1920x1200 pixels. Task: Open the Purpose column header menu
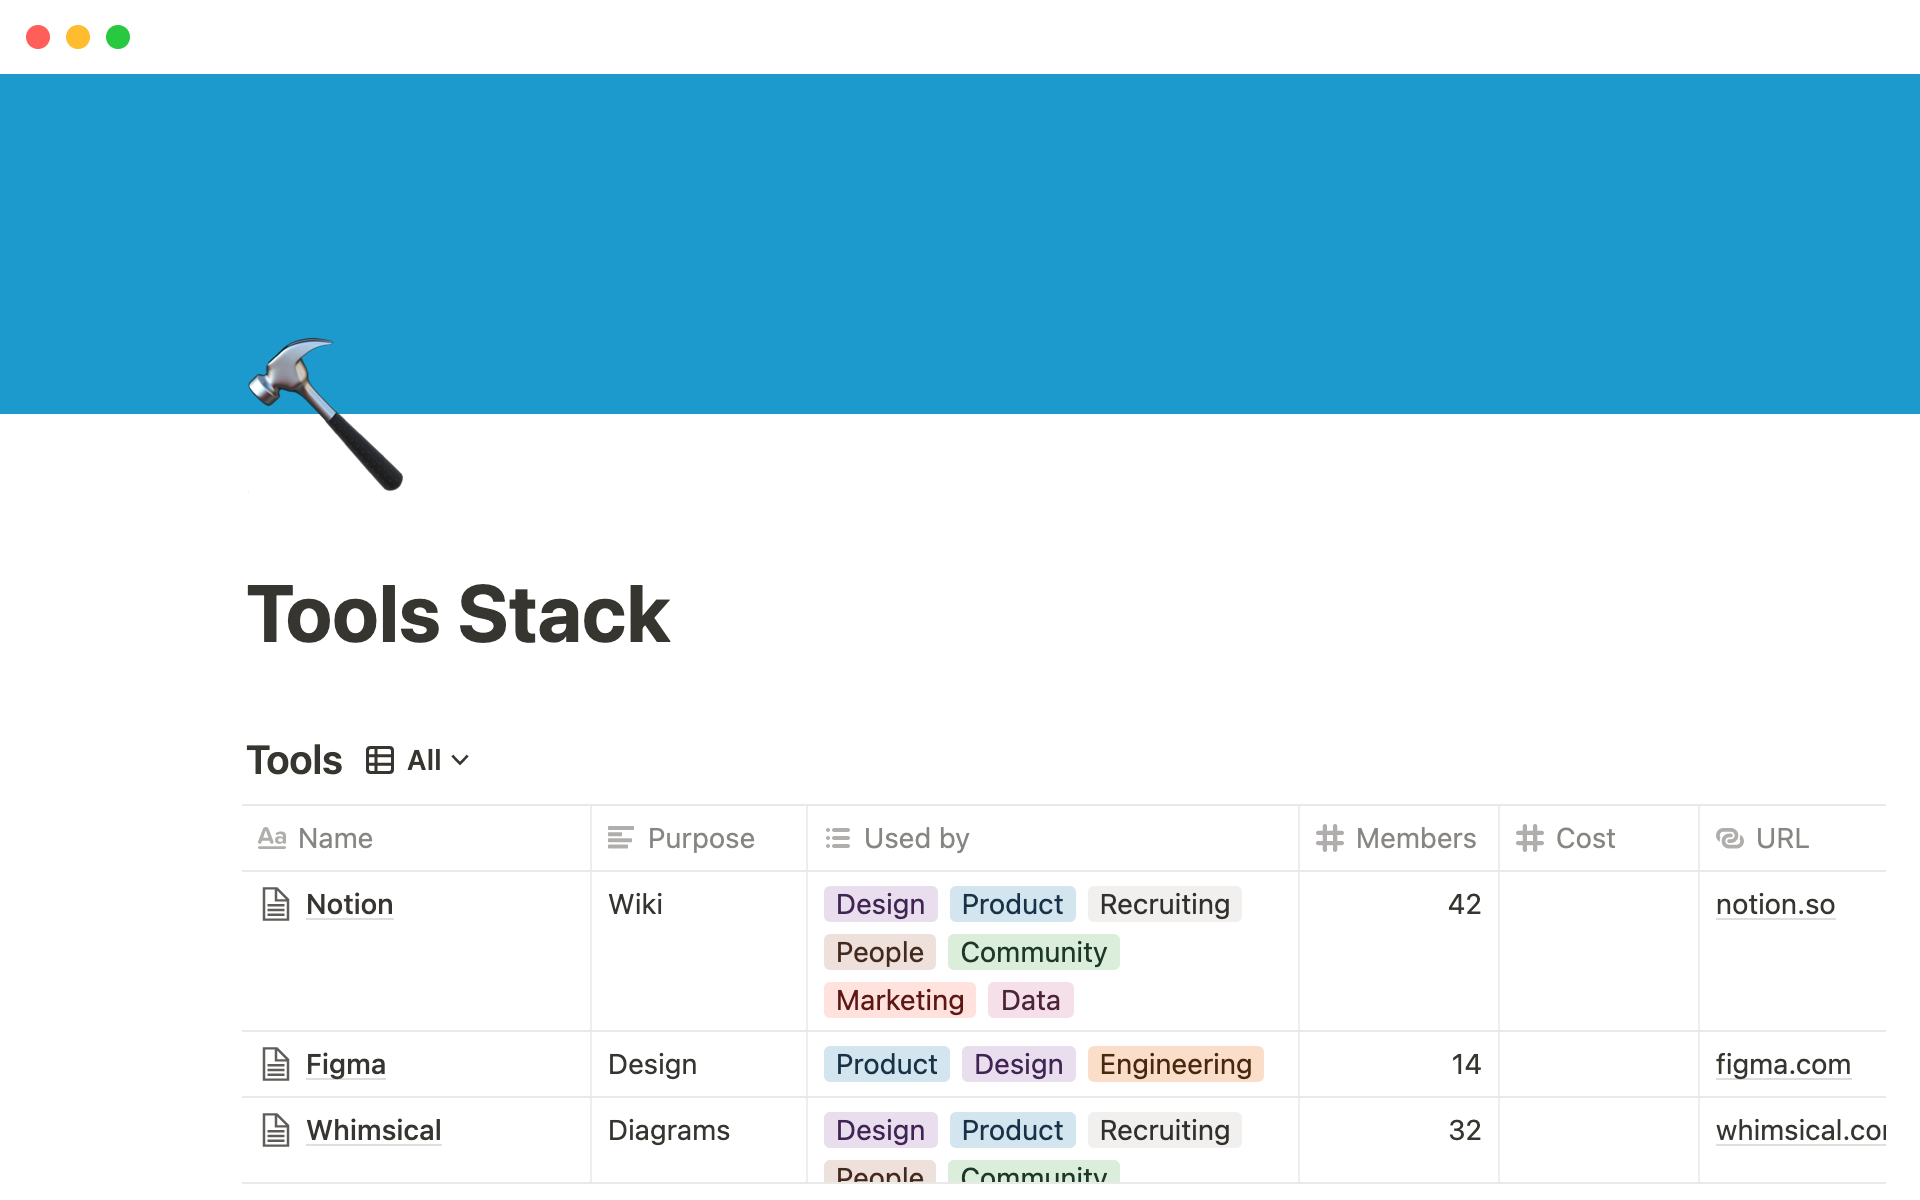(700, 838)
